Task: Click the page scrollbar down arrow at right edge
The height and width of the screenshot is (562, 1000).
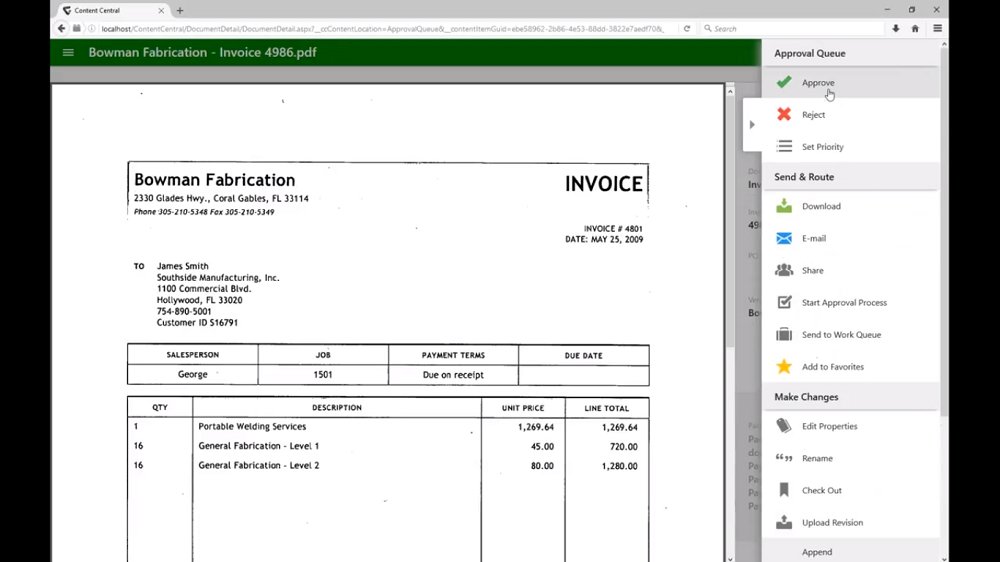Action: (x=944, y=558)
